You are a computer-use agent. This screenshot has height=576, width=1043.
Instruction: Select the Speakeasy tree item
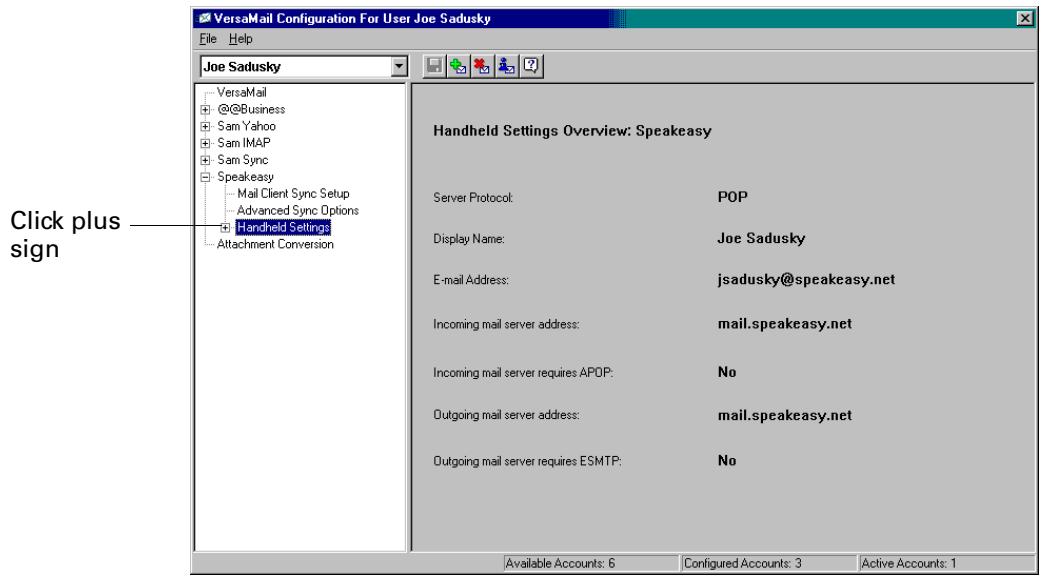245,176
